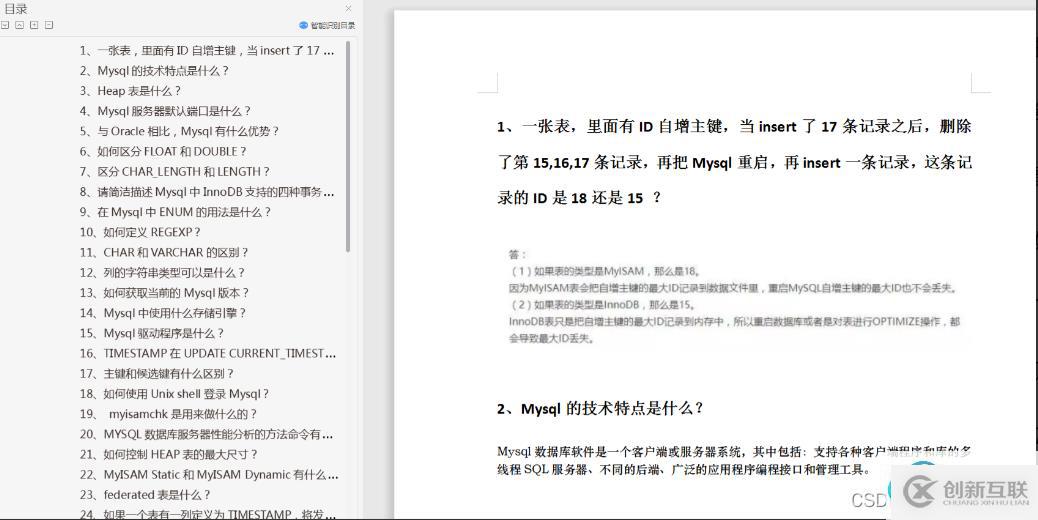The height and width of the screenshot is (520, 1038).
Task: Open 5、与 Oracle 相比，Mysql 有什么优势？
Action: pos(179,131)
